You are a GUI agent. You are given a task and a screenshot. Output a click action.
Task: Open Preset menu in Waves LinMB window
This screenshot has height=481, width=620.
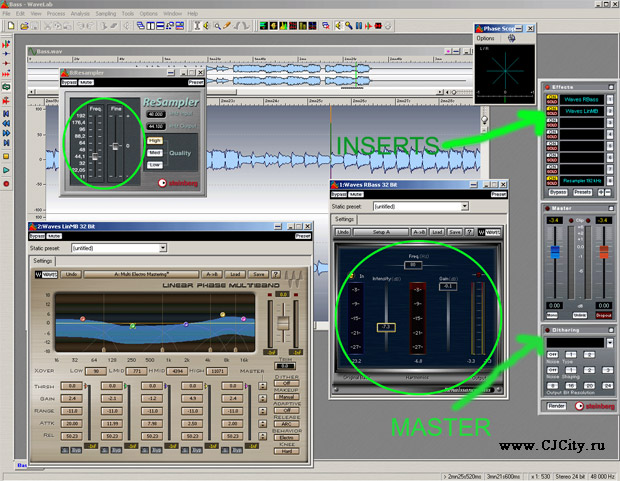(x=303, y=236)
